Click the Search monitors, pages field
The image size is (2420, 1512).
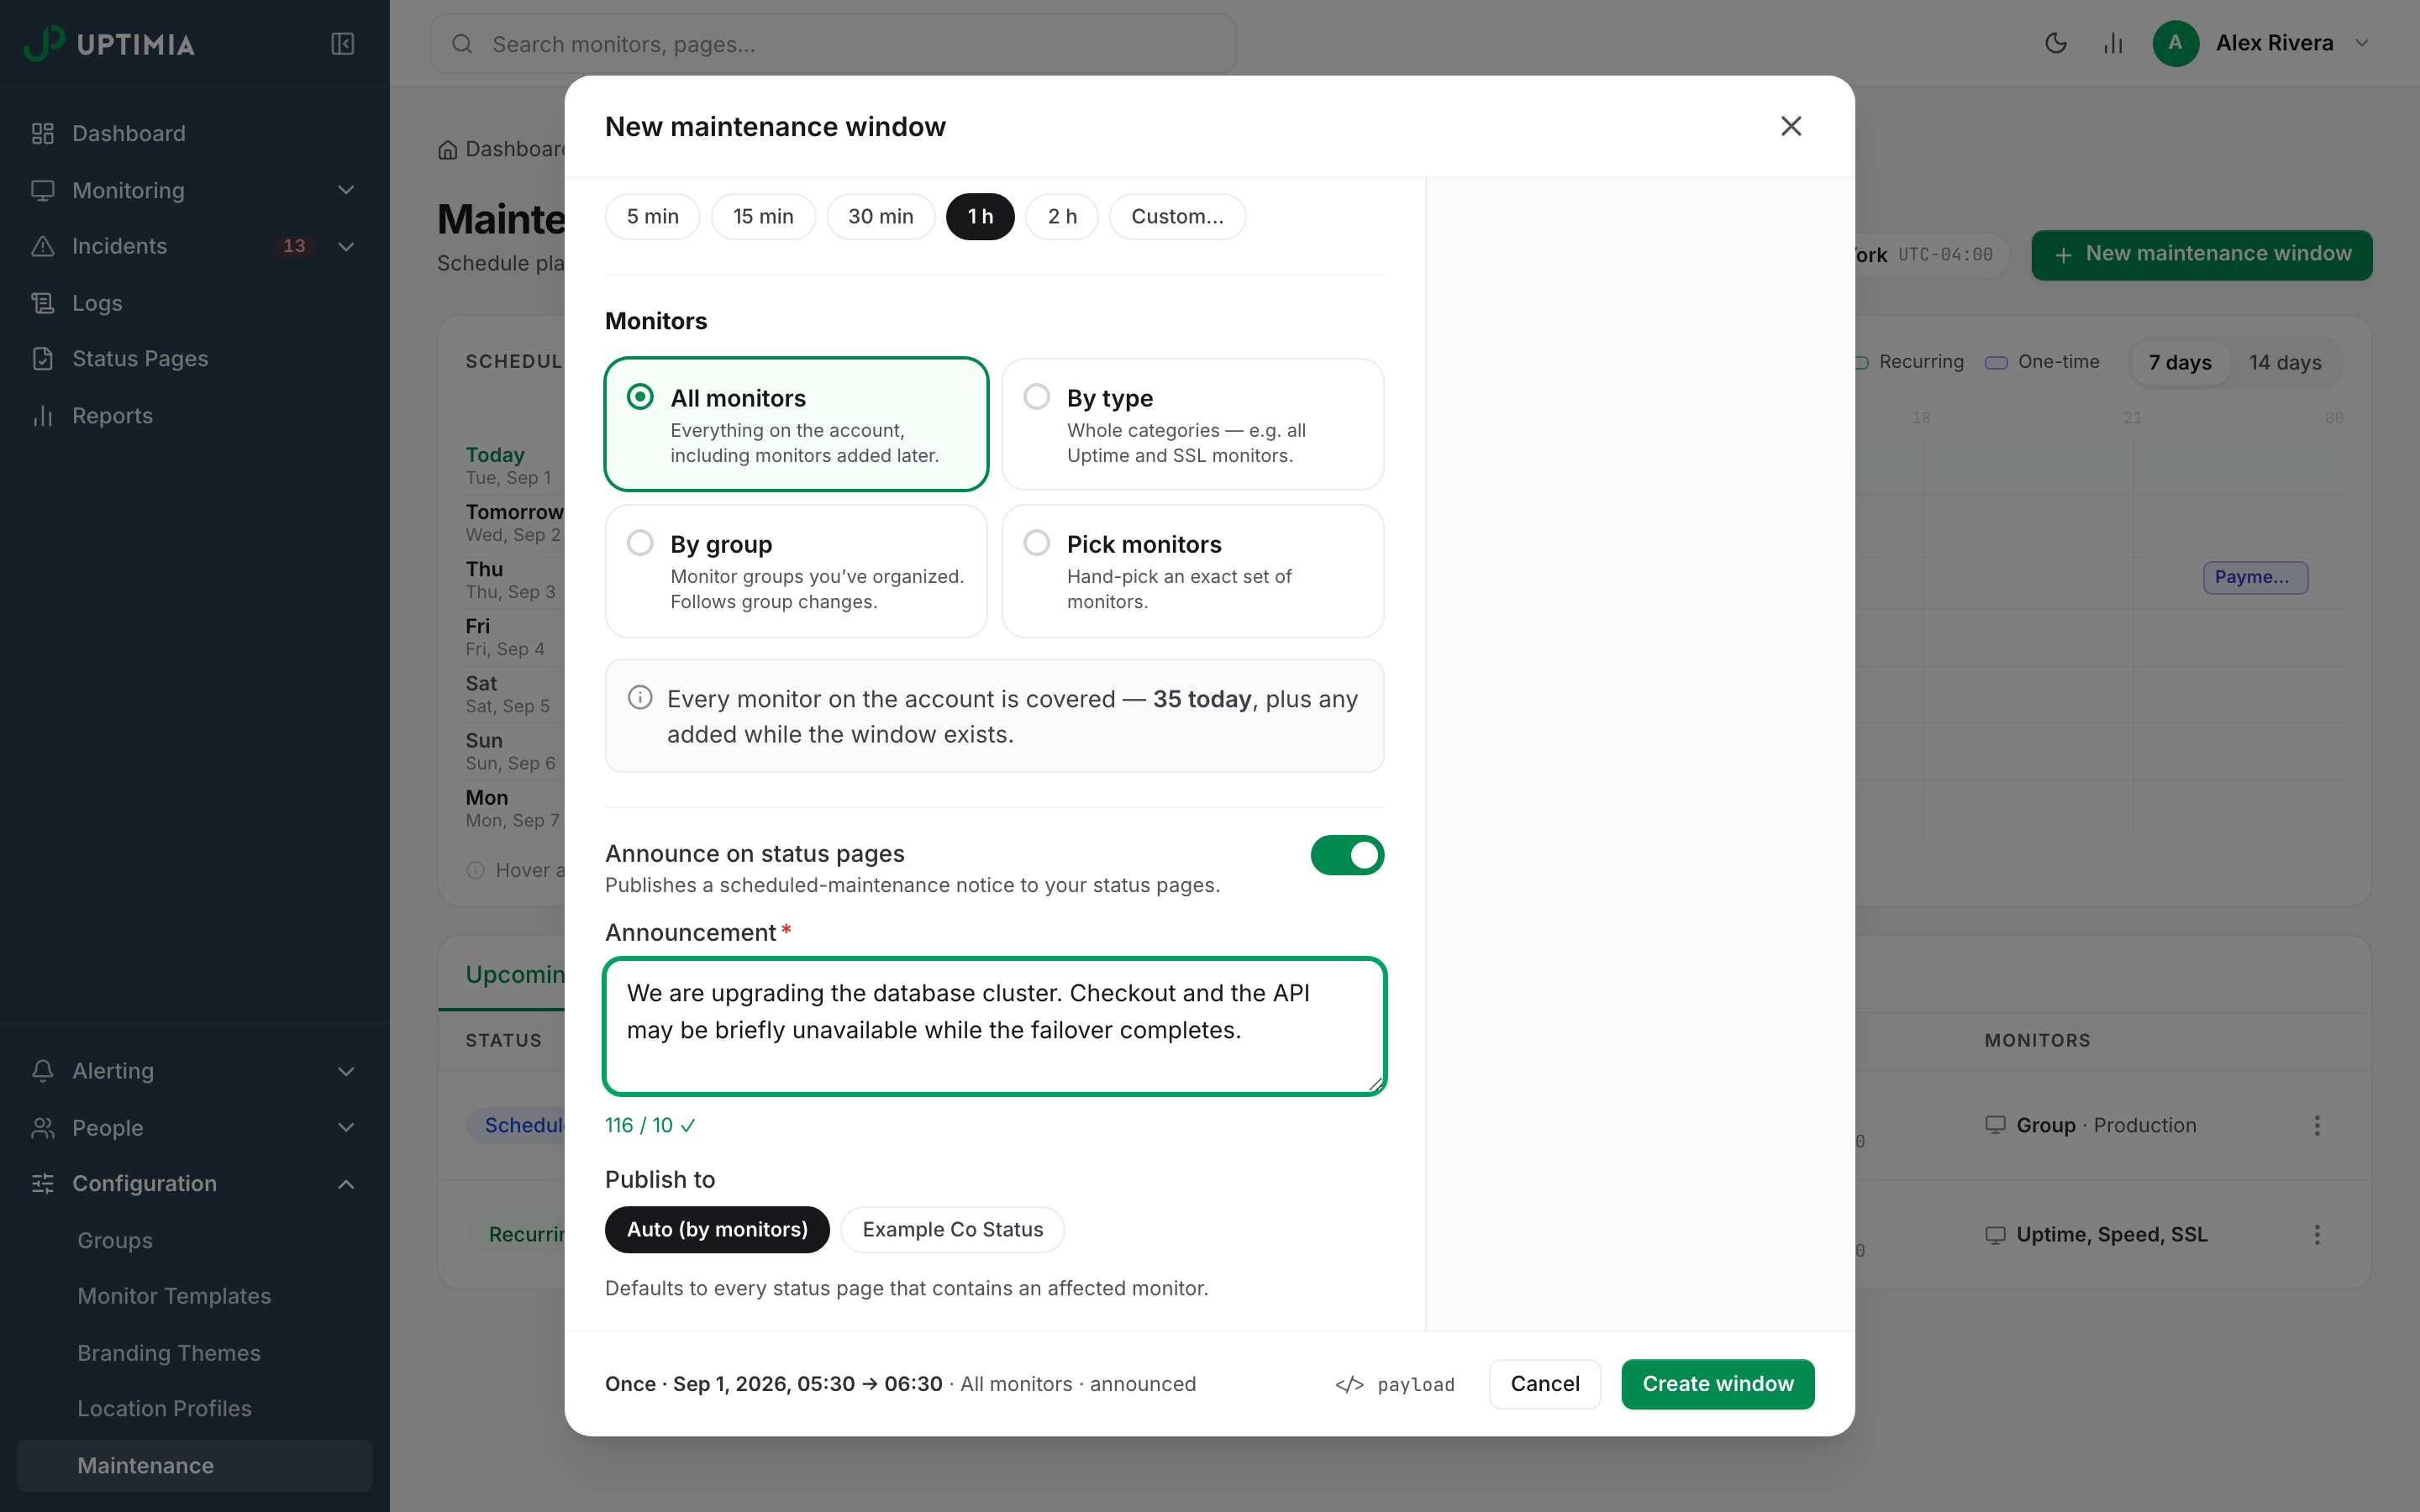pos(833,44)
